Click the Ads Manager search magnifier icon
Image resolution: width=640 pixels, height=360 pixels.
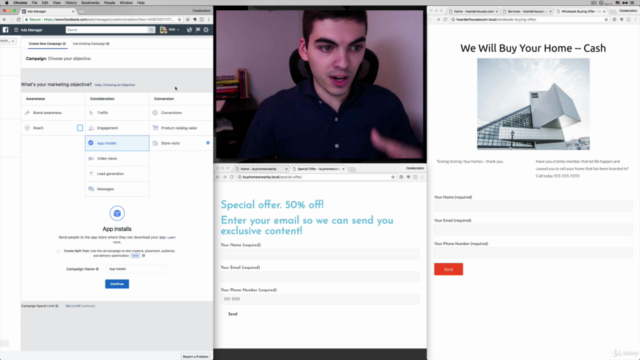(x=151, y=30)
